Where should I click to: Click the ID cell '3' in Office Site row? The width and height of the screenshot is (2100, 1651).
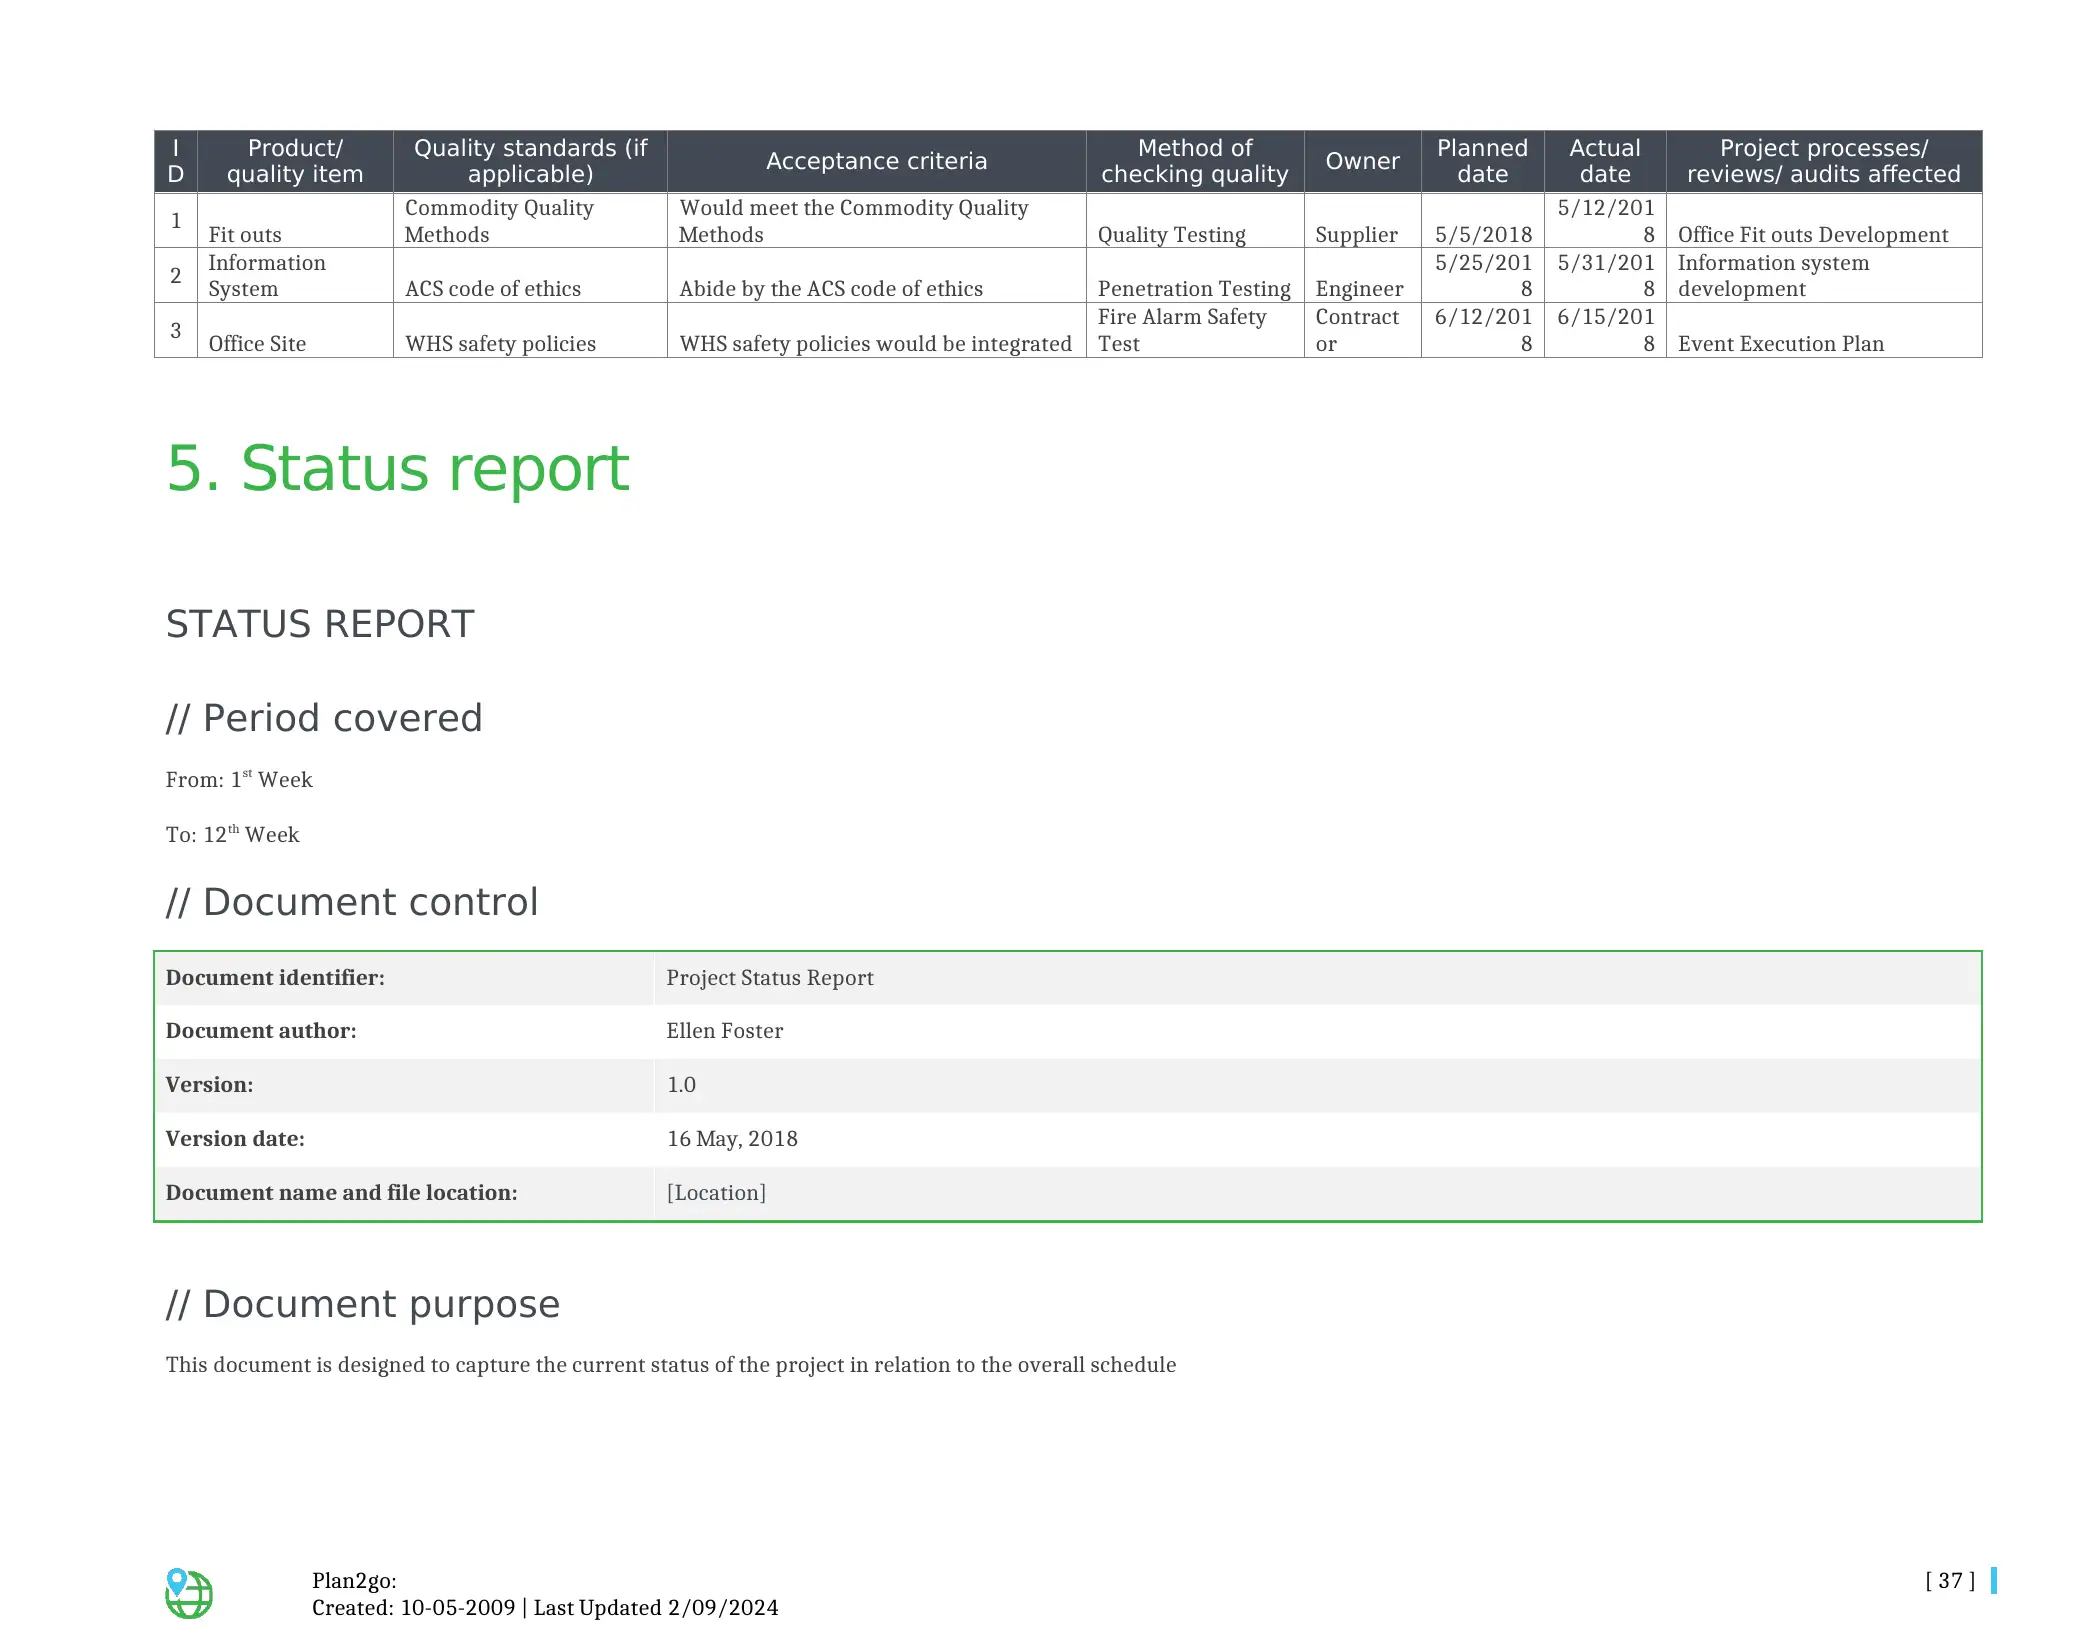(176, 330)
